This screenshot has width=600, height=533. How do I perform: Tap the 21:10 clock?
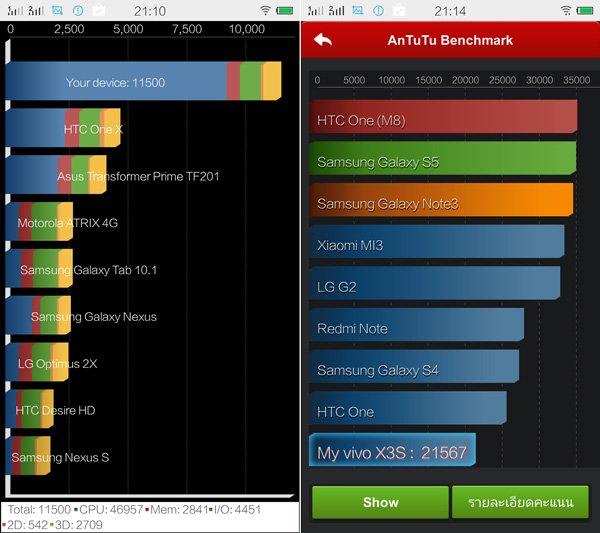(x=150, y=11)
